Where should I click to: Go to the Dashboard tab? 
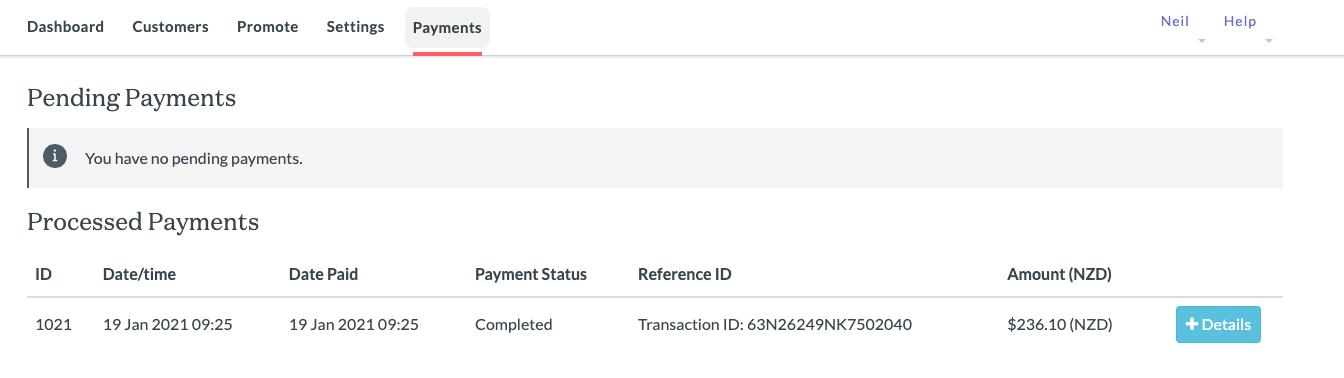click(x=65, y=27)
